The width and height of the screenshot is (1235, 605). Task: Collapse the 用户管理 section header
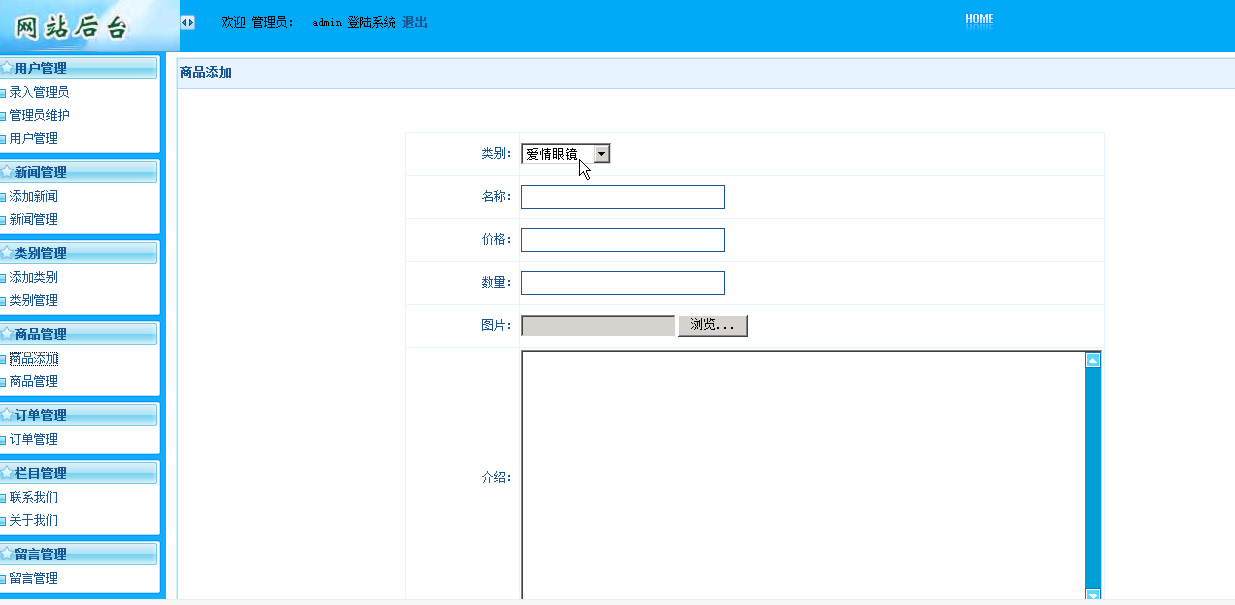click(79, 68)
